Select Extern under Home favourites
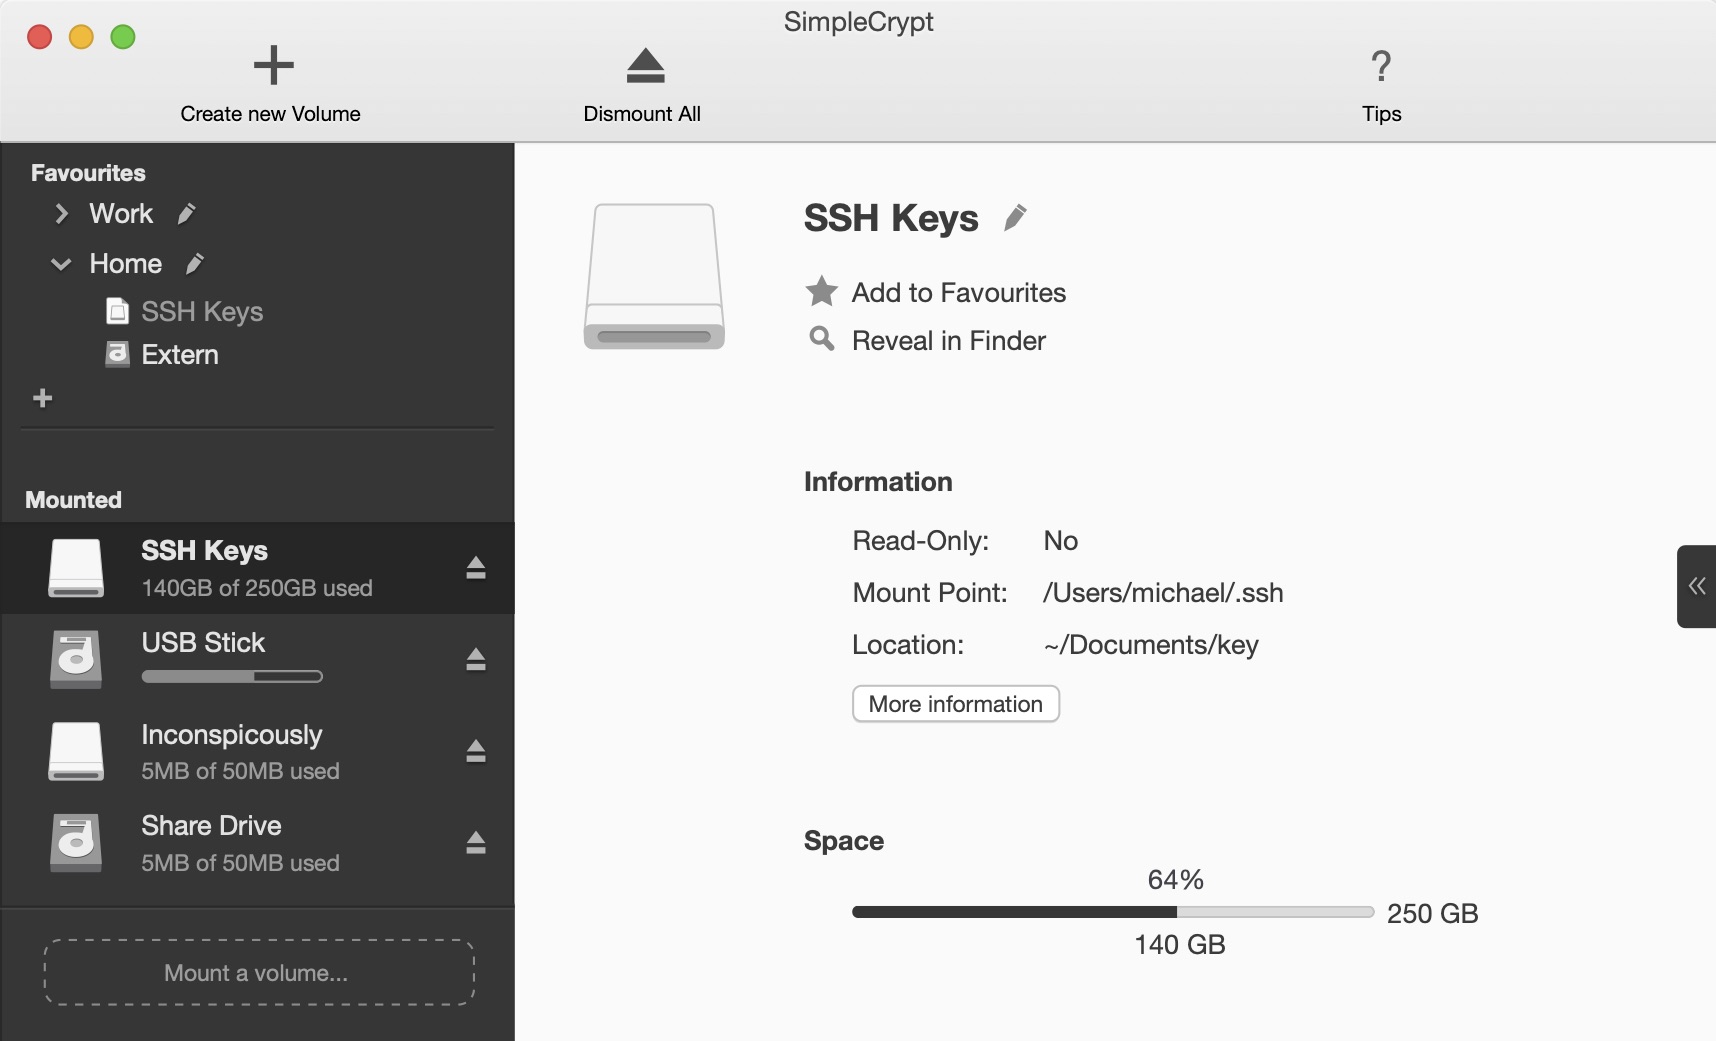The image size is (1716, 1041). click(x=180, y=355)
